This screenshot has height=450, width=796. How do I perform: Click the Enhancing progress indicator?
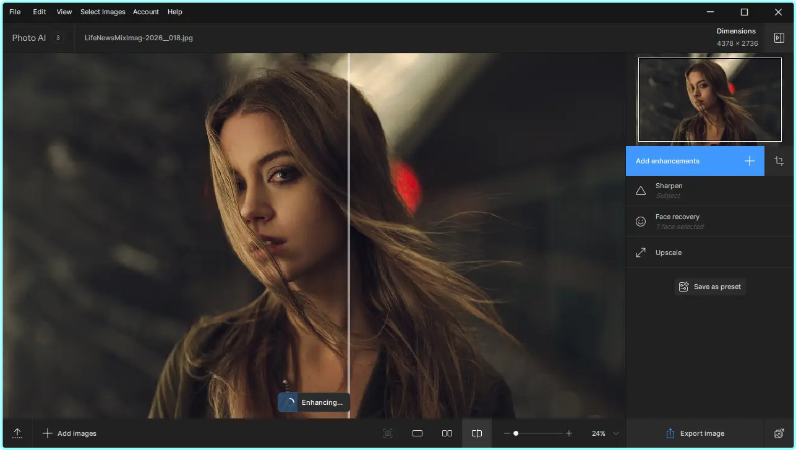tap(314, 402)
